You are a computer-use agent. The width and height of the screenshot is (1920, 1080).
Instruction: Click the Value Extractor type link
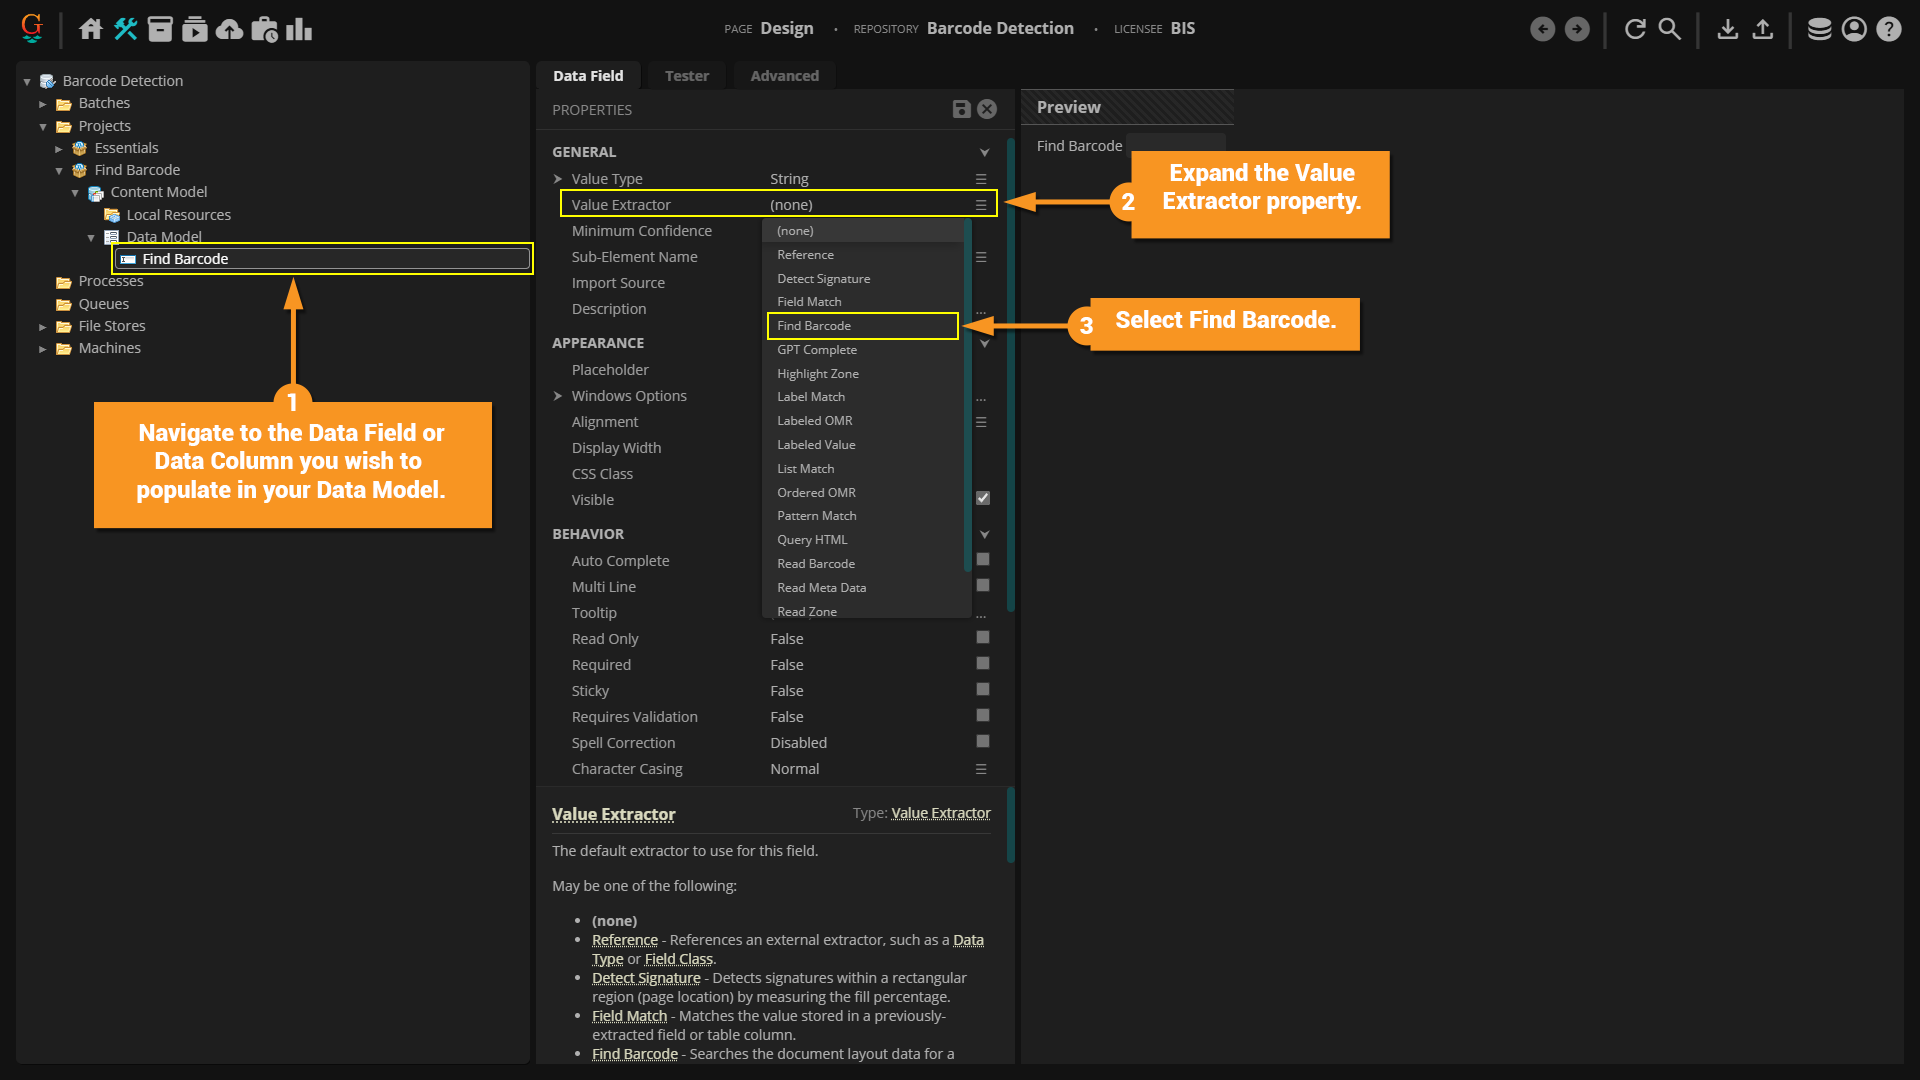(x=940, y=813)
